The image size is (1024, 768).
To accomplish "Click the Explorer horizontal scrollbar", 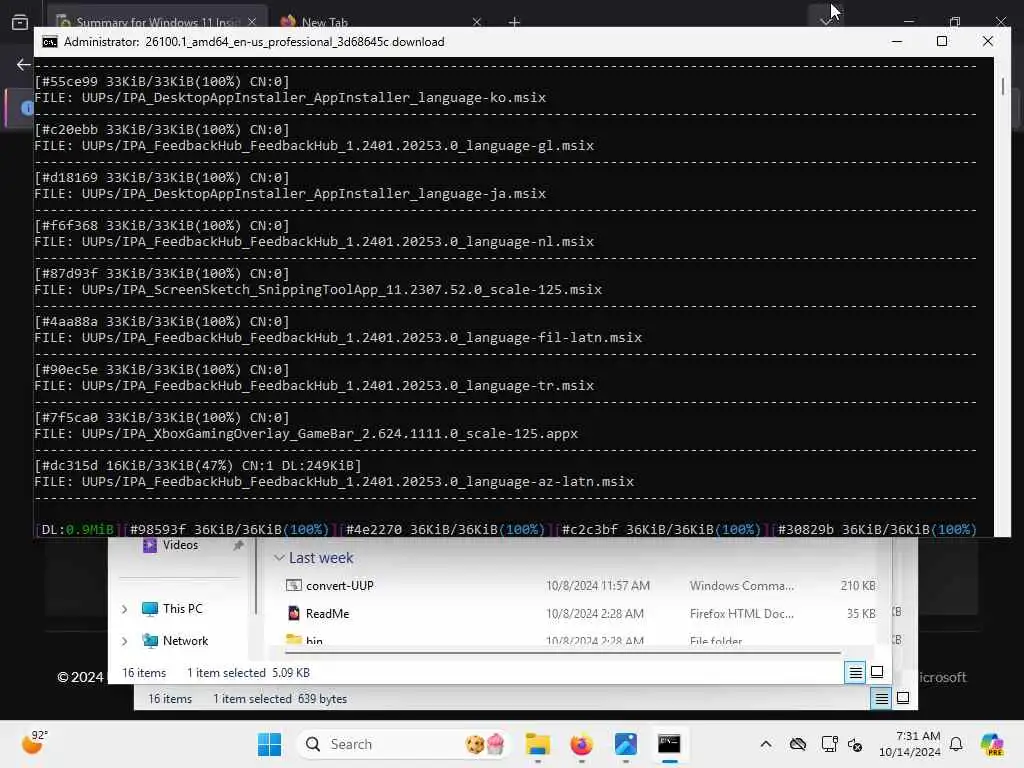I will click(x=562, y=652).
